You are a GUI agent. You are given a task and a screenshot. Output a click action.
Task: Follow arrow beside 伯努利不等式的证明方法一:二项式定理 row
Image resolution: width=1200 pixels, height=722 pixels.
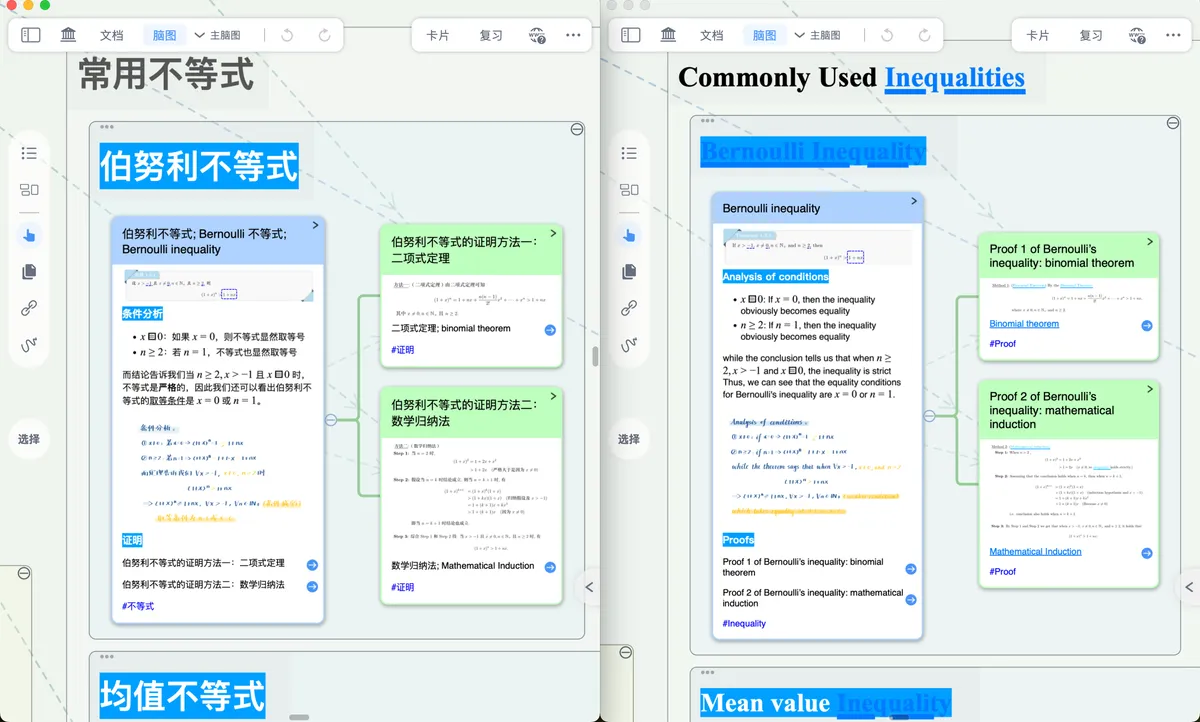(312, 564)
